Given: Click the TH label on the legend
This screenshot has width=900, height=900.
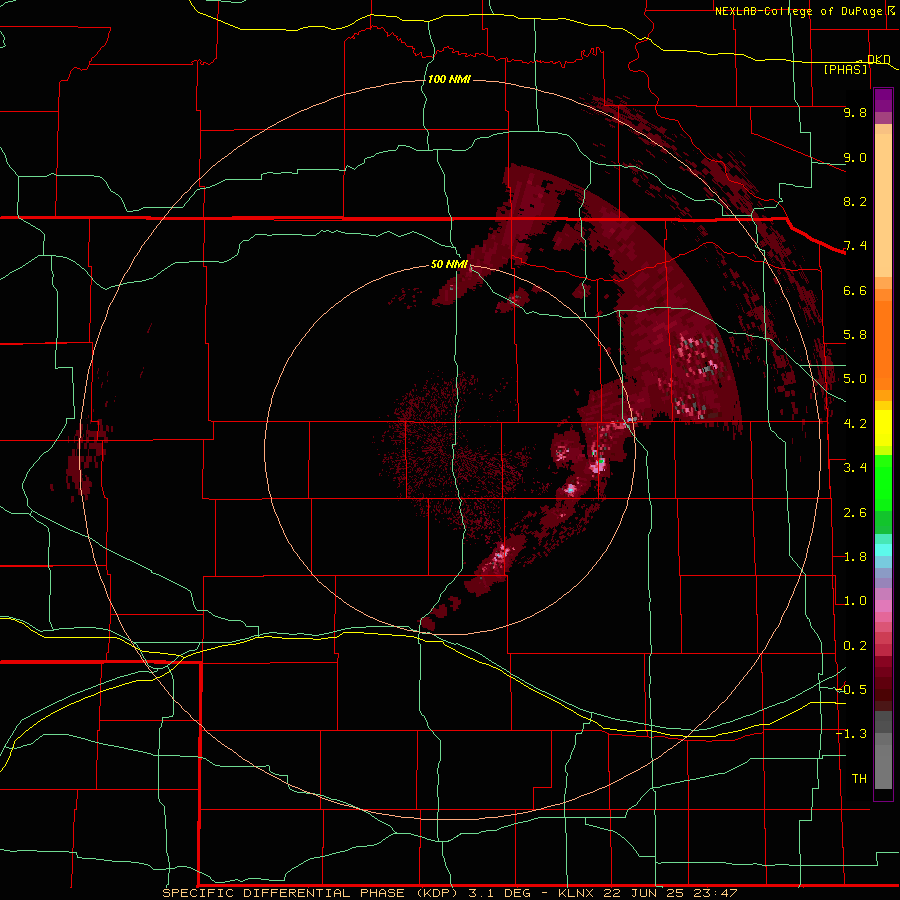Looking at the screenshot, I should [x=859, y=779].
